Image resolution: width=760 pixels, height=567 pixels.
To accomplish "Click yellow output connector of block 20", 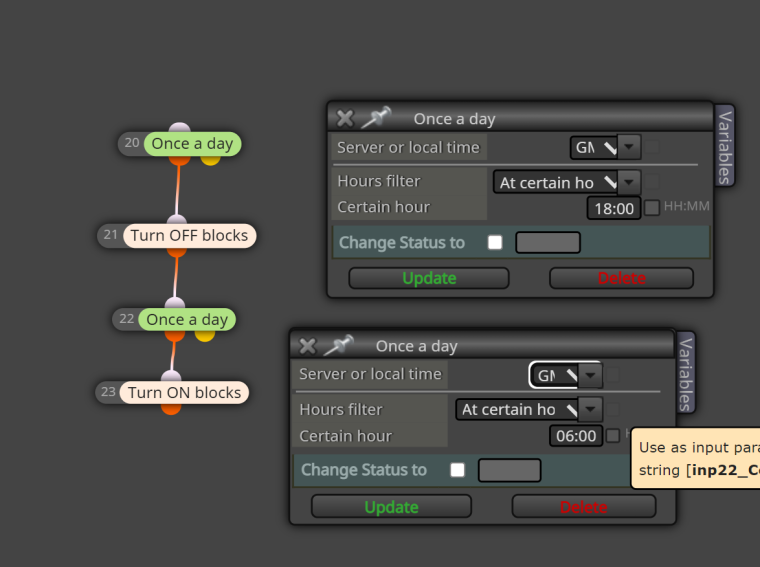I will [210, 160].
